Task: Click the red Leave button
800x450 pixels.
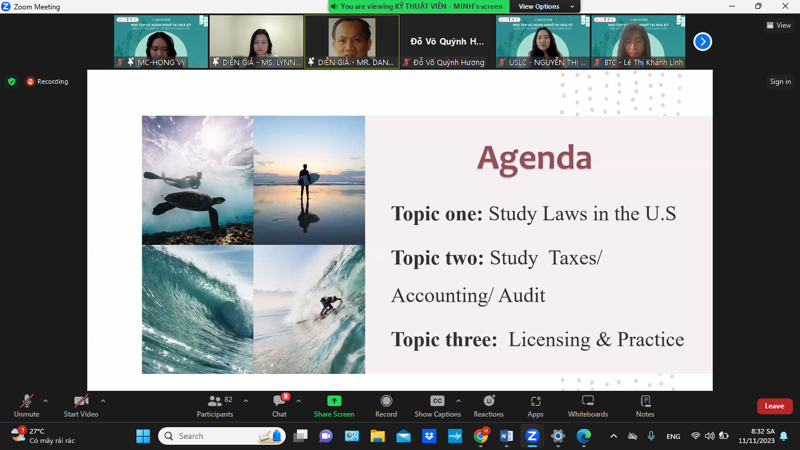Action: pyautogui.click(x=774, y=406)
